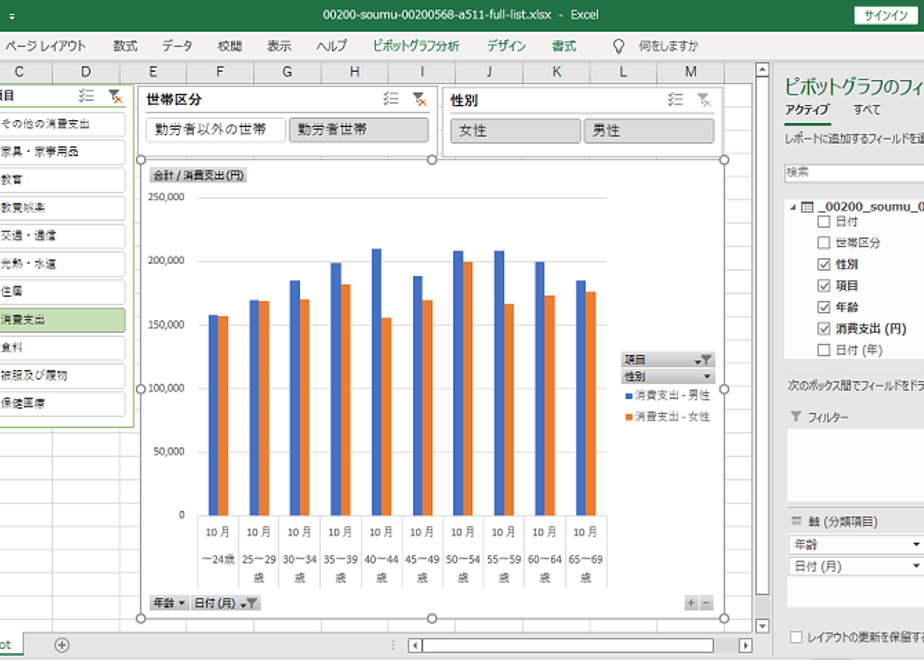924x660 pixels.
Task: Open the ページ レイアウト ribbon tab
Action: 45,46
